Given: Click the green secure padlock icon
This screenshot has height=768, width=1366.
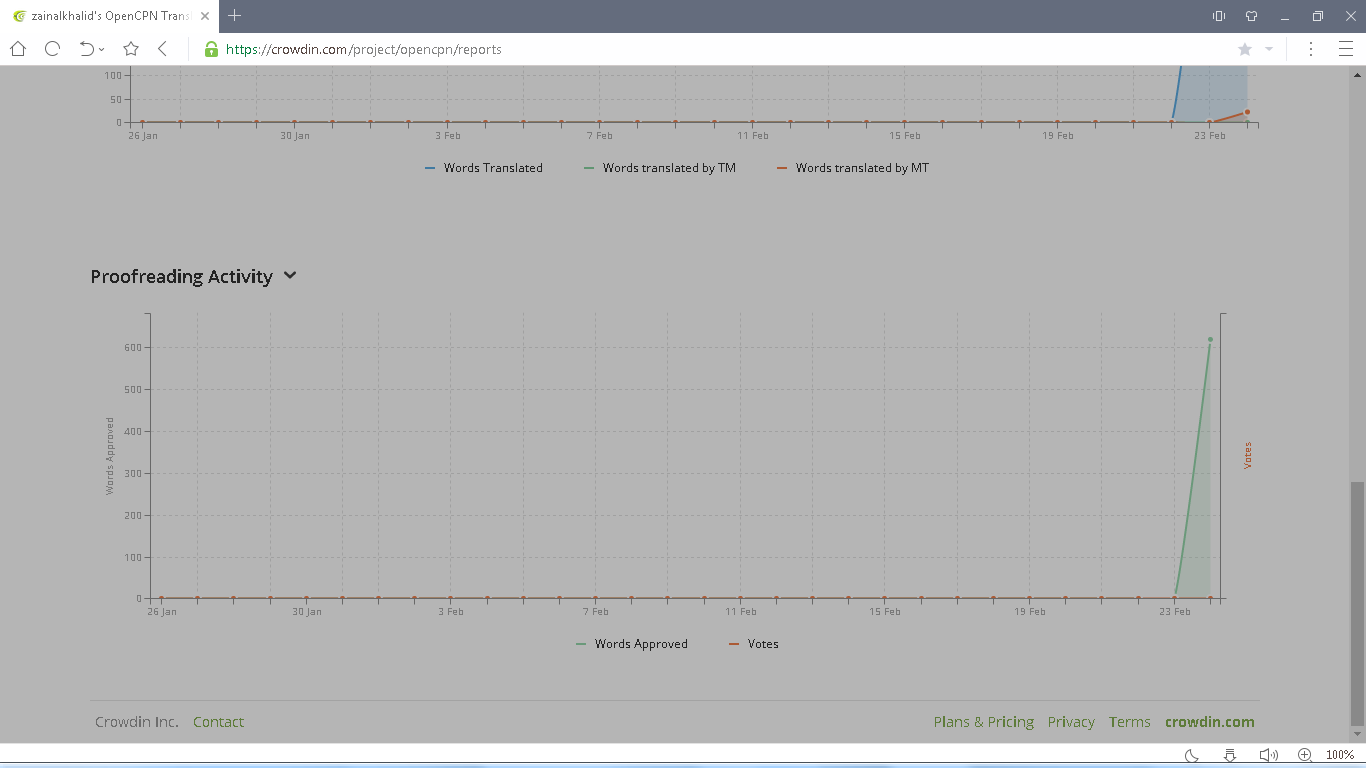Looking at the screenshot, I should click(211, 49).
